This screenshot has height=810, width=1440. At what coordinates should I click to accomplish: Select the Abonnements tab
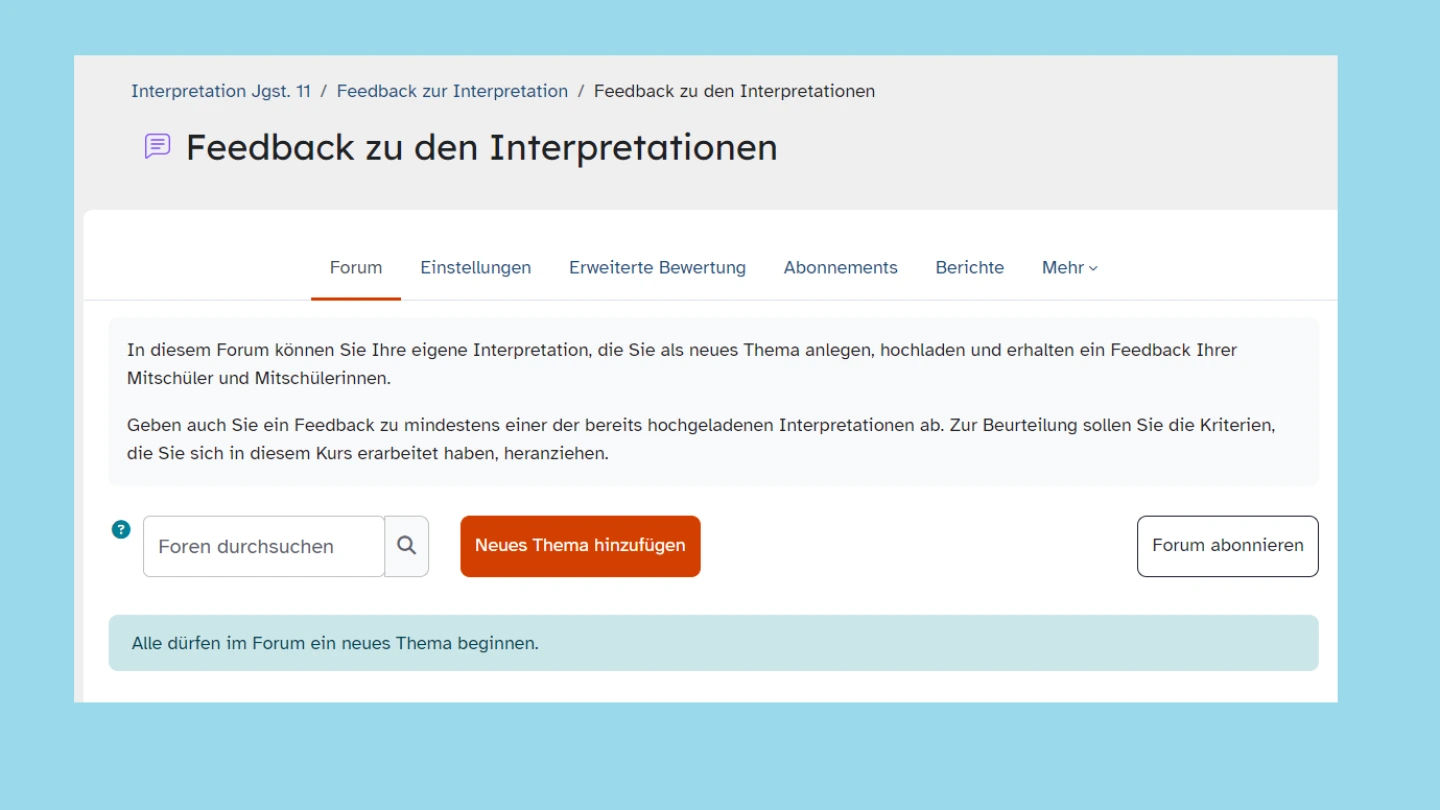coord(840,268)
